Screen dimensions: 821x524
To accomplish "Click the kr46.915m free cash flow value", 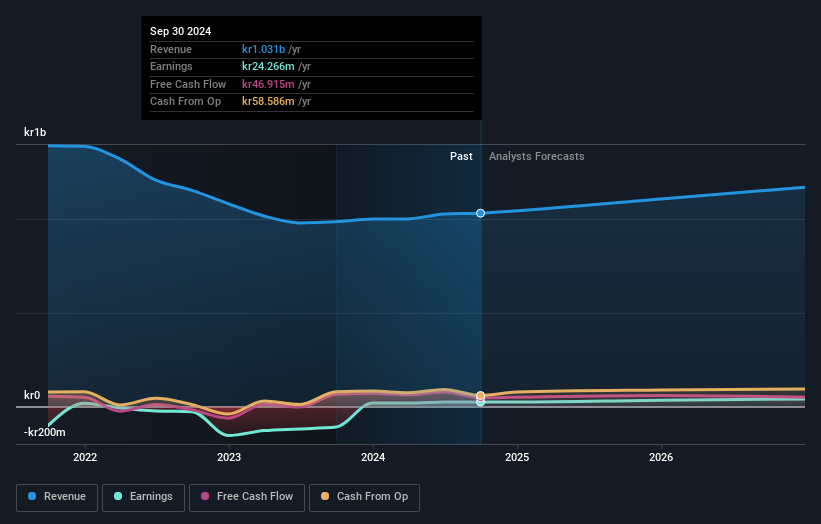I will 268,84.
